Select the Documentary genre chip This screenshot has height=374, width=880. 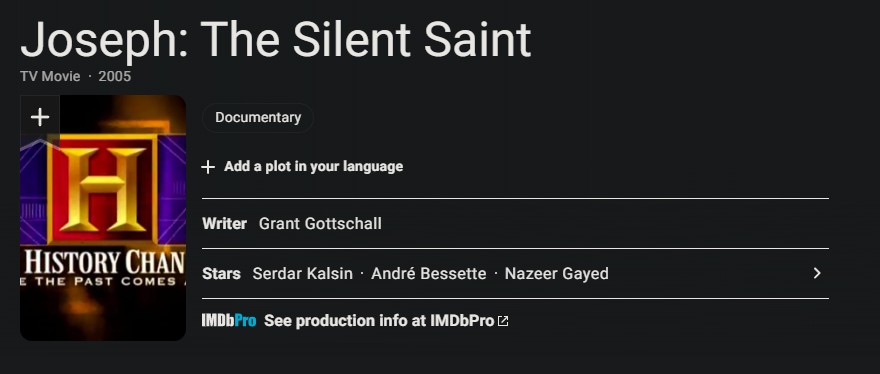(258, 117)
